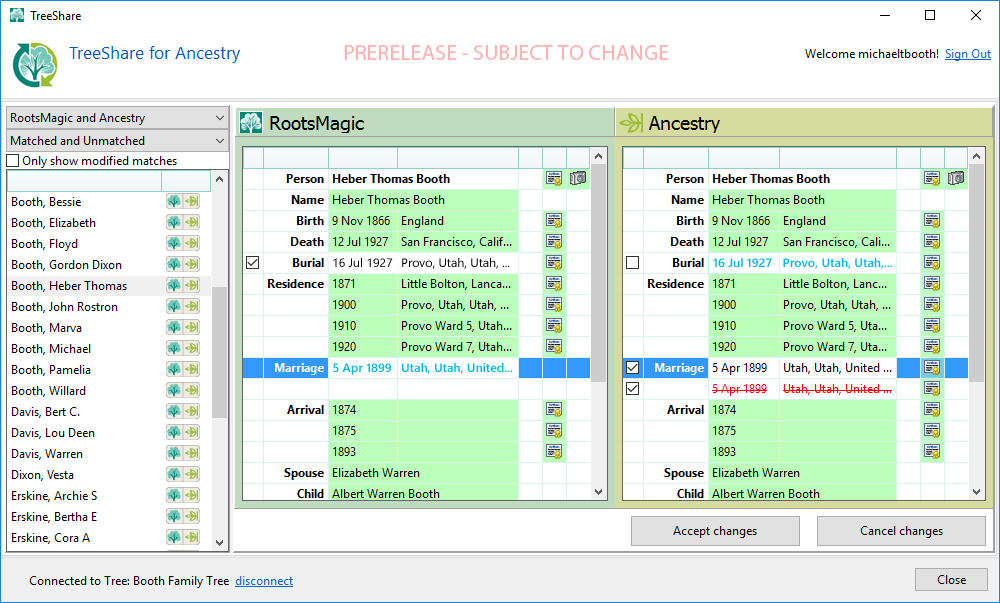Screen dimensions: 1000x603
Task: Click RootsMagic tree icon beside Booth, Bessie
Action: coord(173,202)
